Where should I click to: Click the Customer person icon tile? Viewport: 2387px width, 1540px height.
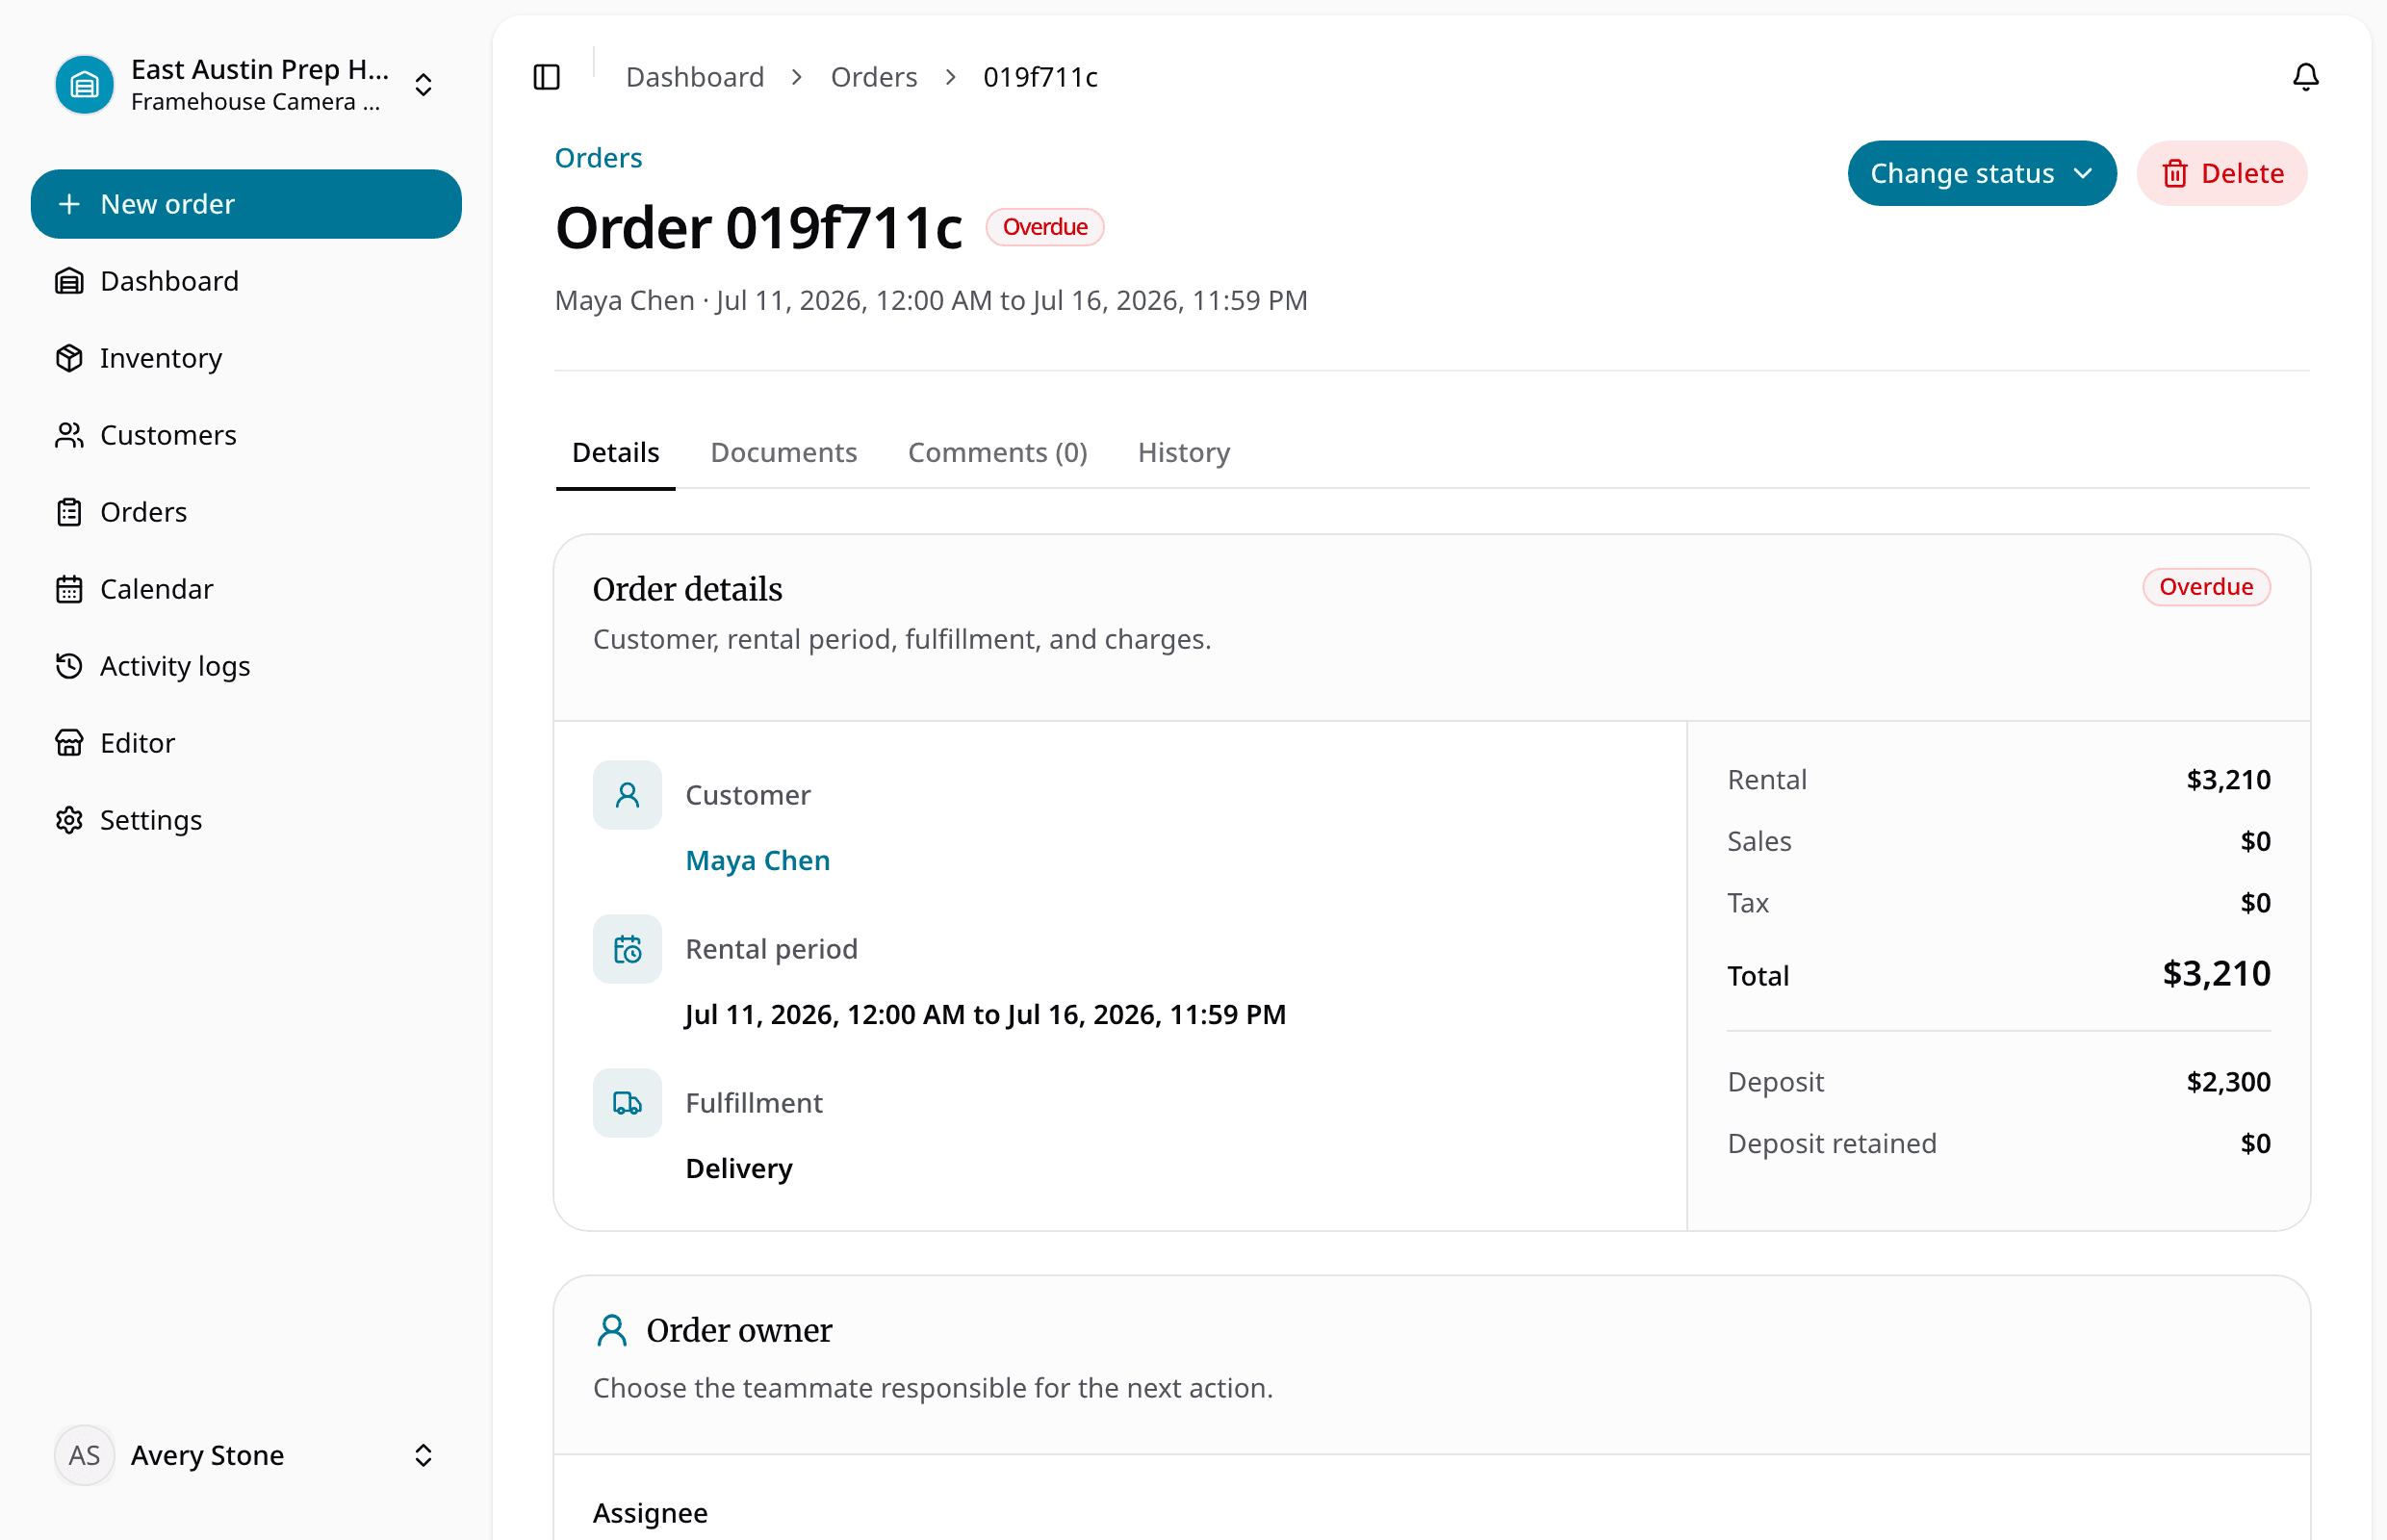tap(627, 795)
